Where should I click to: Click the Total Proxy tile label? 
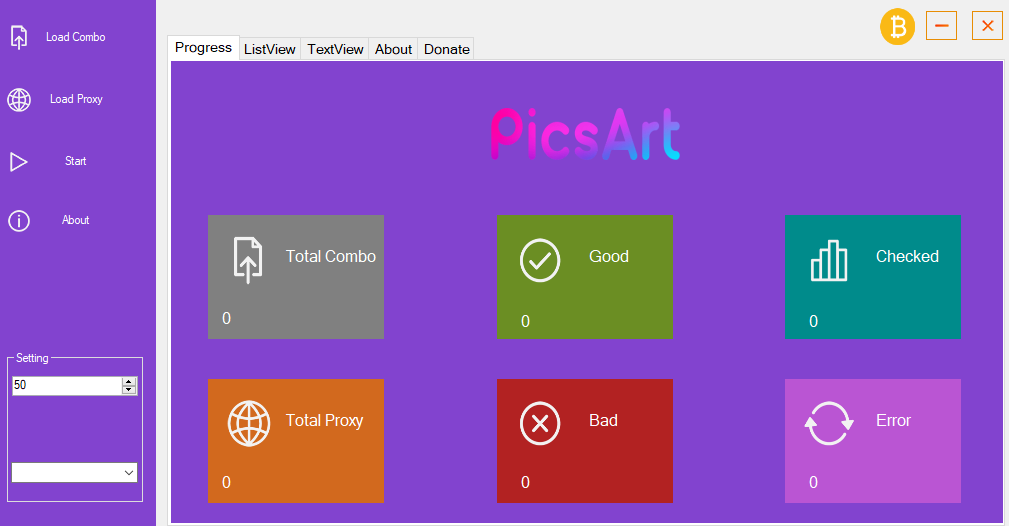(x=324, y=420)
